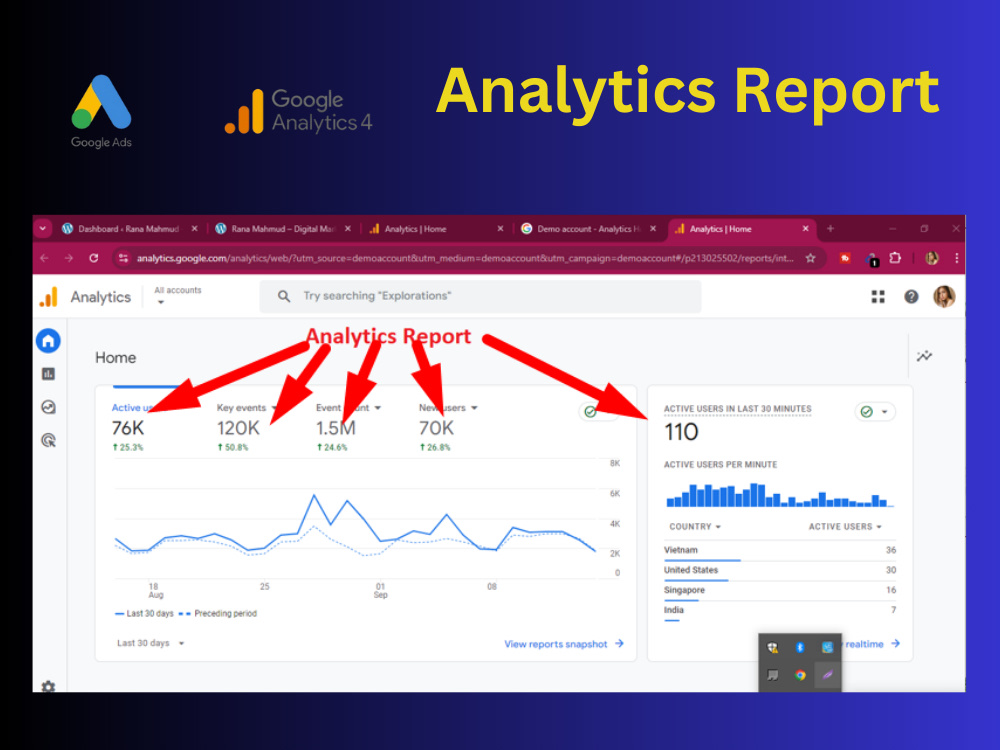Close the Dashboard ‹ Rana Mahmud tab

tap(195, 228)
